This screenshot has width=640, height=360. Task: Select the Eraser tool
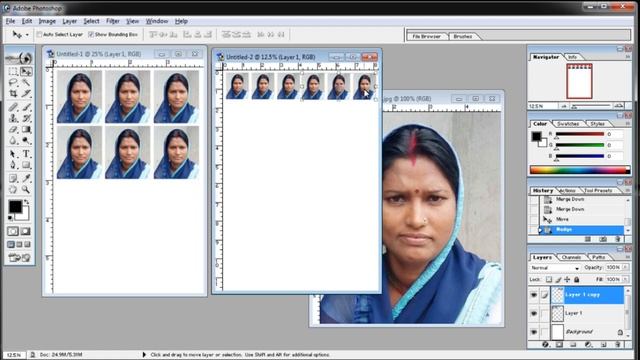pyautogui.click(x=13, y=129)
